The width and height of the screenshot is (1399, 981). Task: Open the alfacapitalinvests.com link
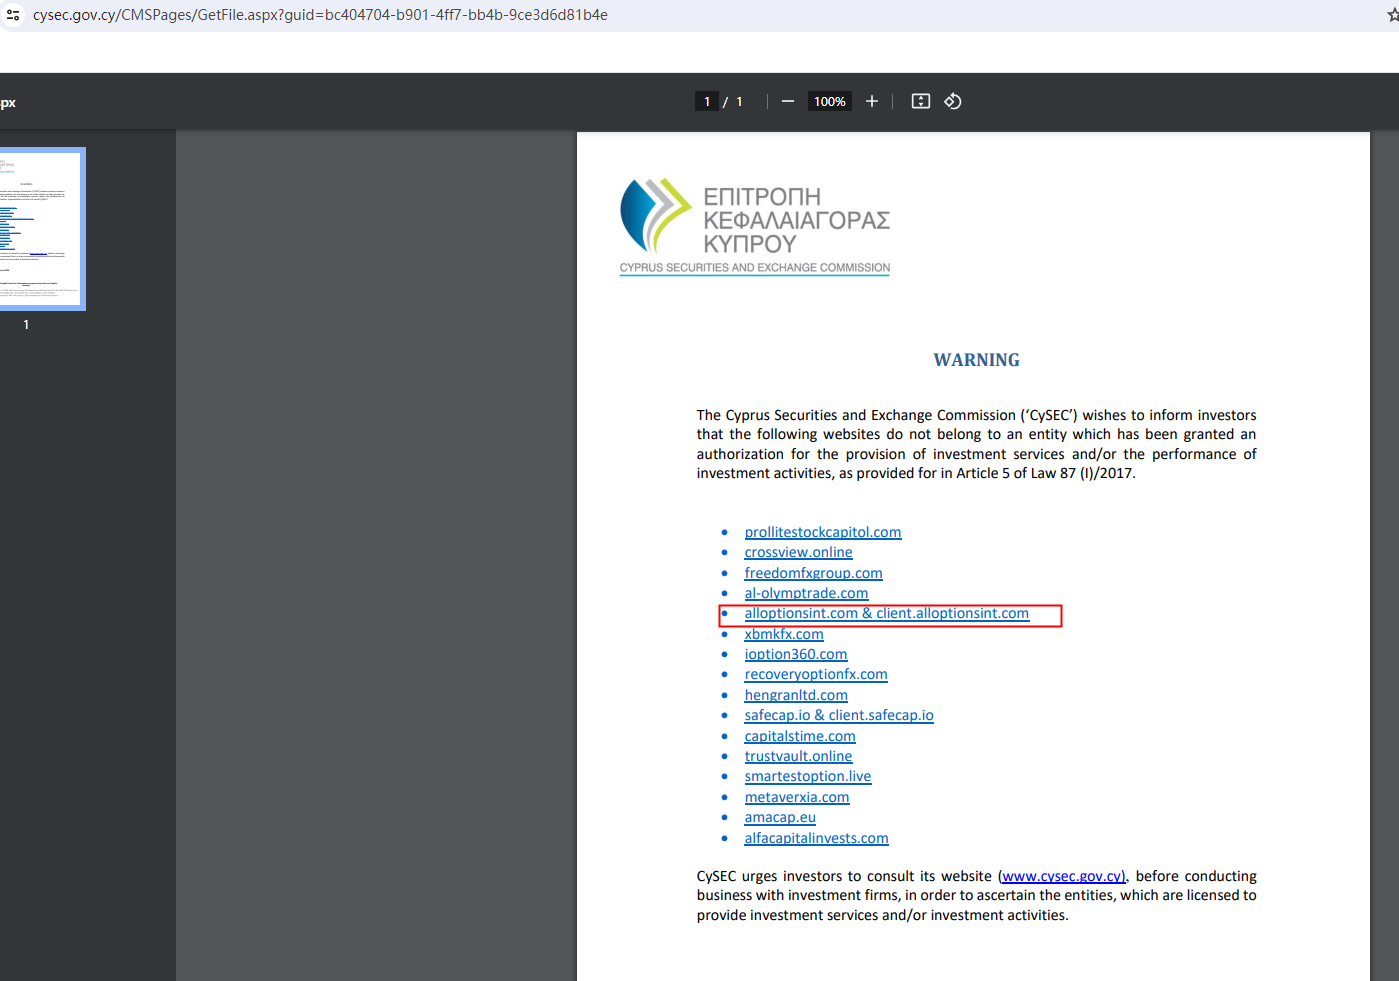tap(817, 838)
